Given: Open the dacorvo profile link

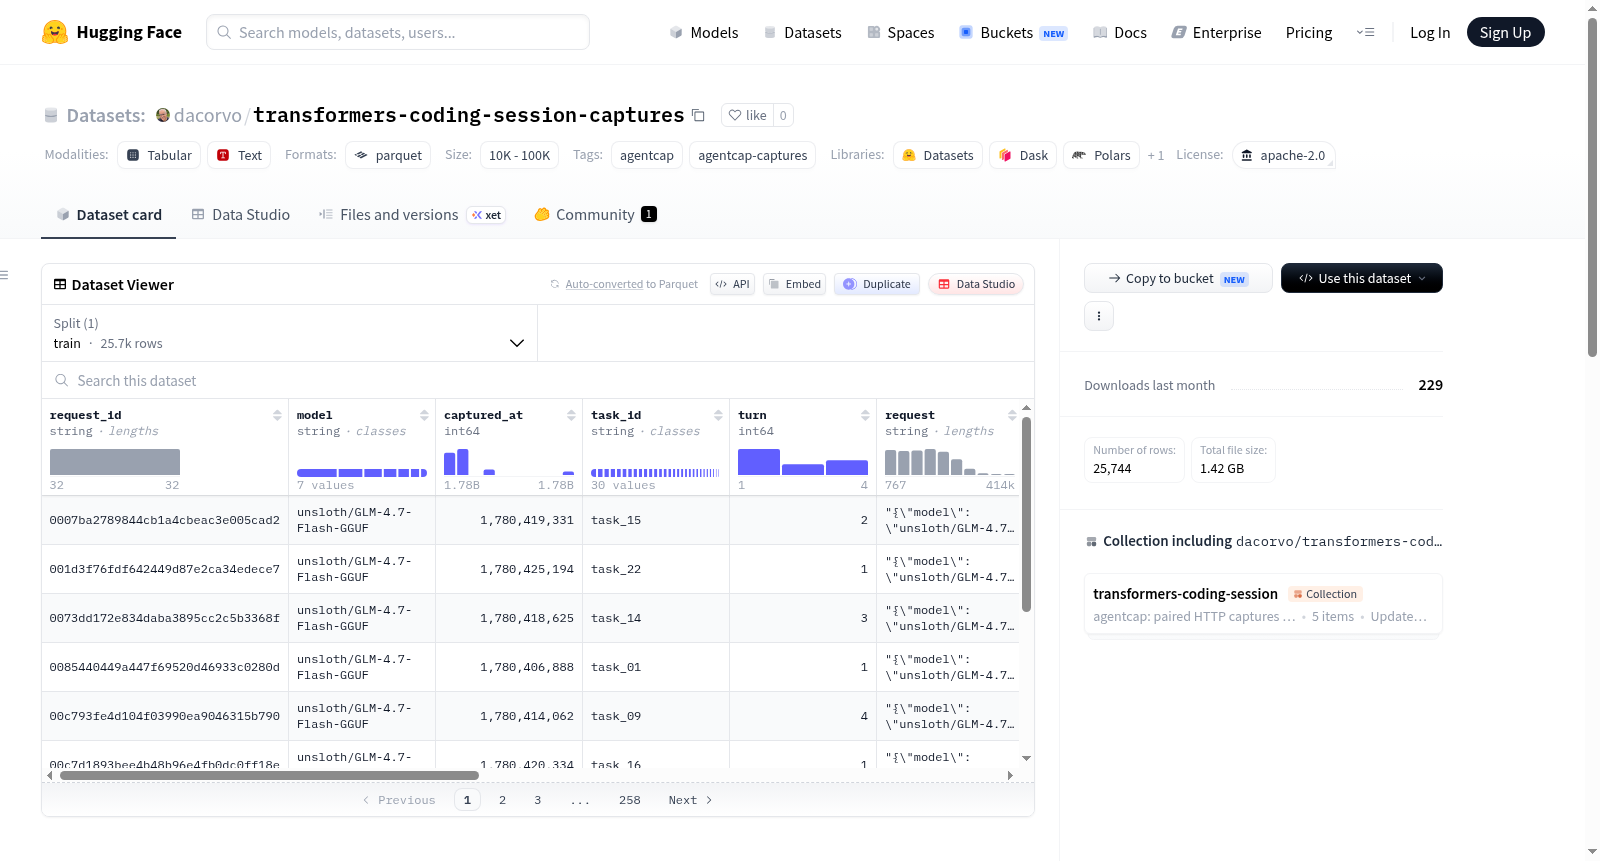Looking at the screenshot, I should click(208, 115).
